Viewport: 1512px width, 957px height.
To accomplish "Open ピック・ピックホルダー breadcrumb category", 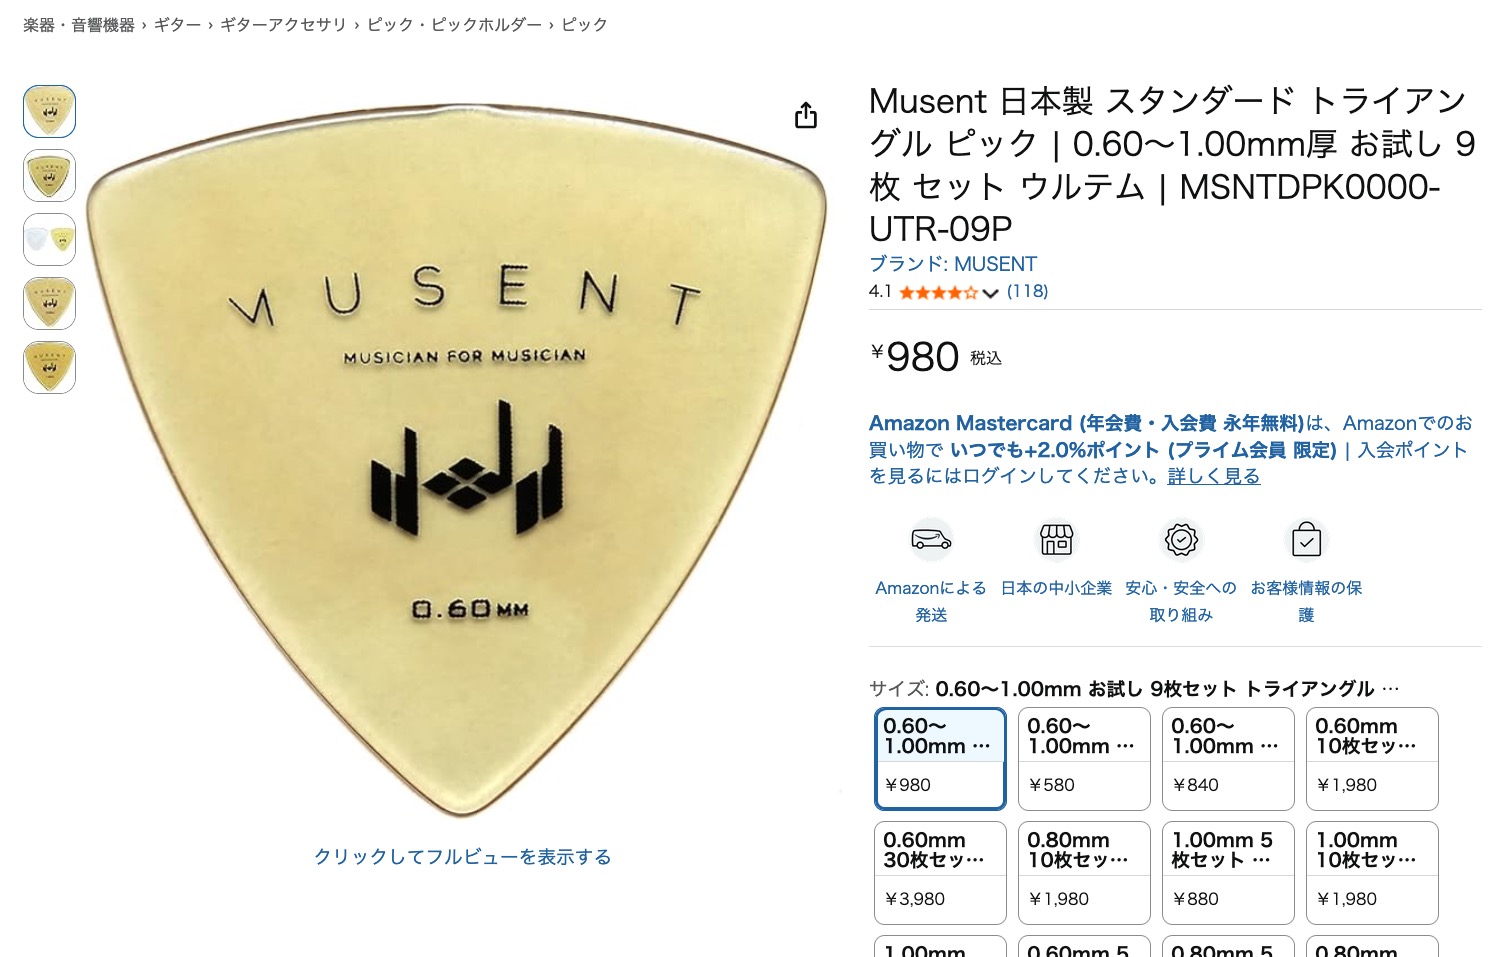I will 454,24.
